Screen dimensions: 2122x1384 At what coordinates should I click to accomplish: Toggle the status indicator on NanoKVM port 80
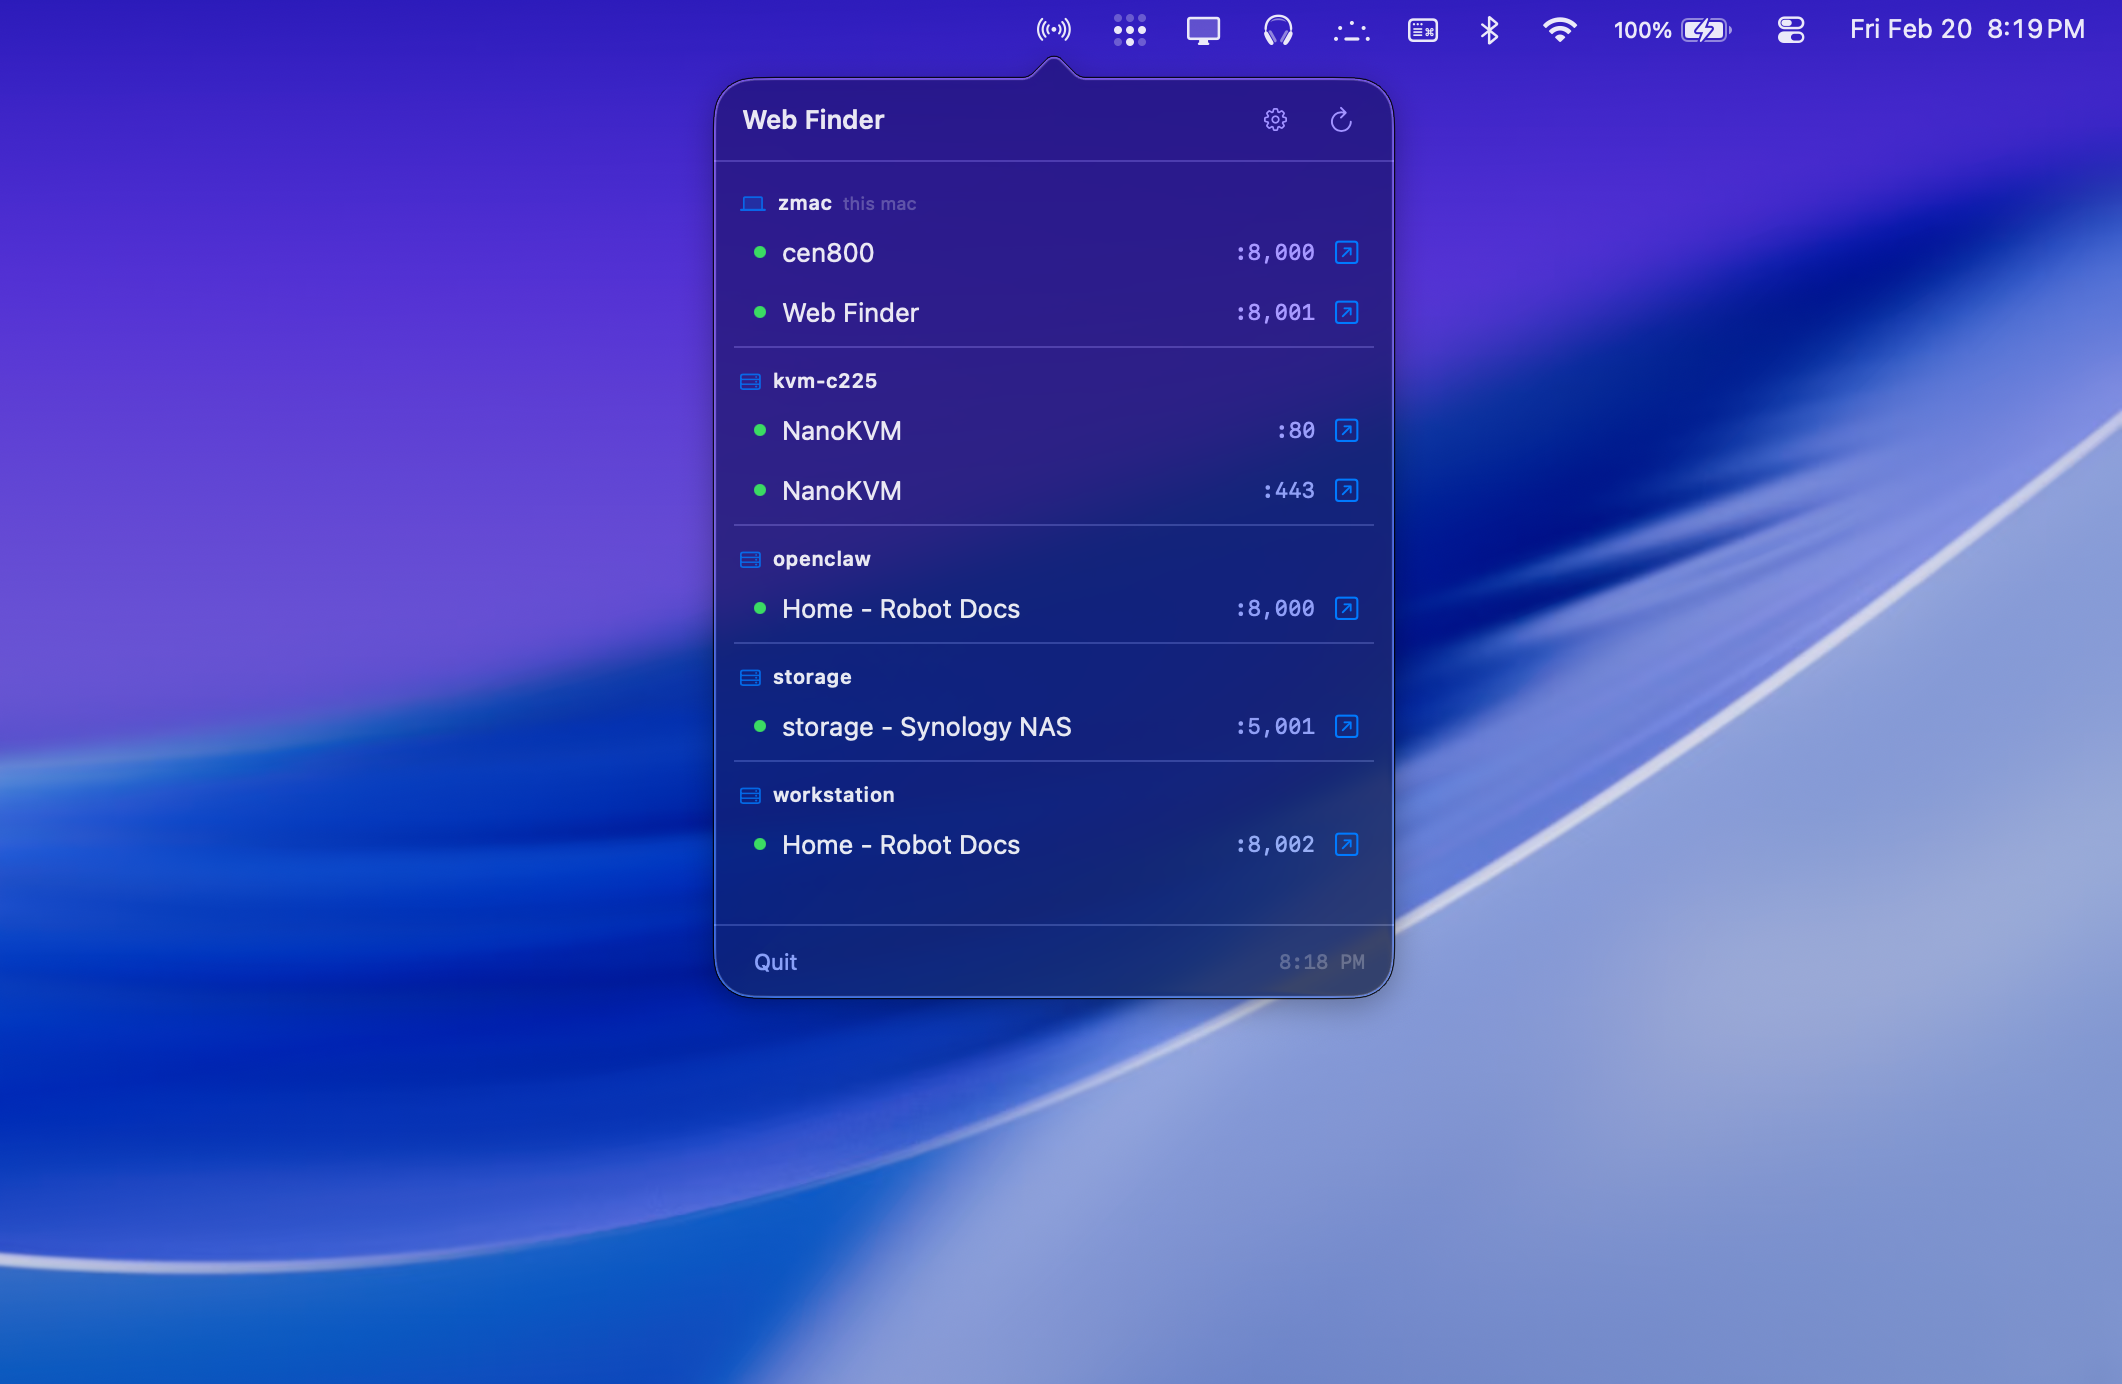coord(760,430)
